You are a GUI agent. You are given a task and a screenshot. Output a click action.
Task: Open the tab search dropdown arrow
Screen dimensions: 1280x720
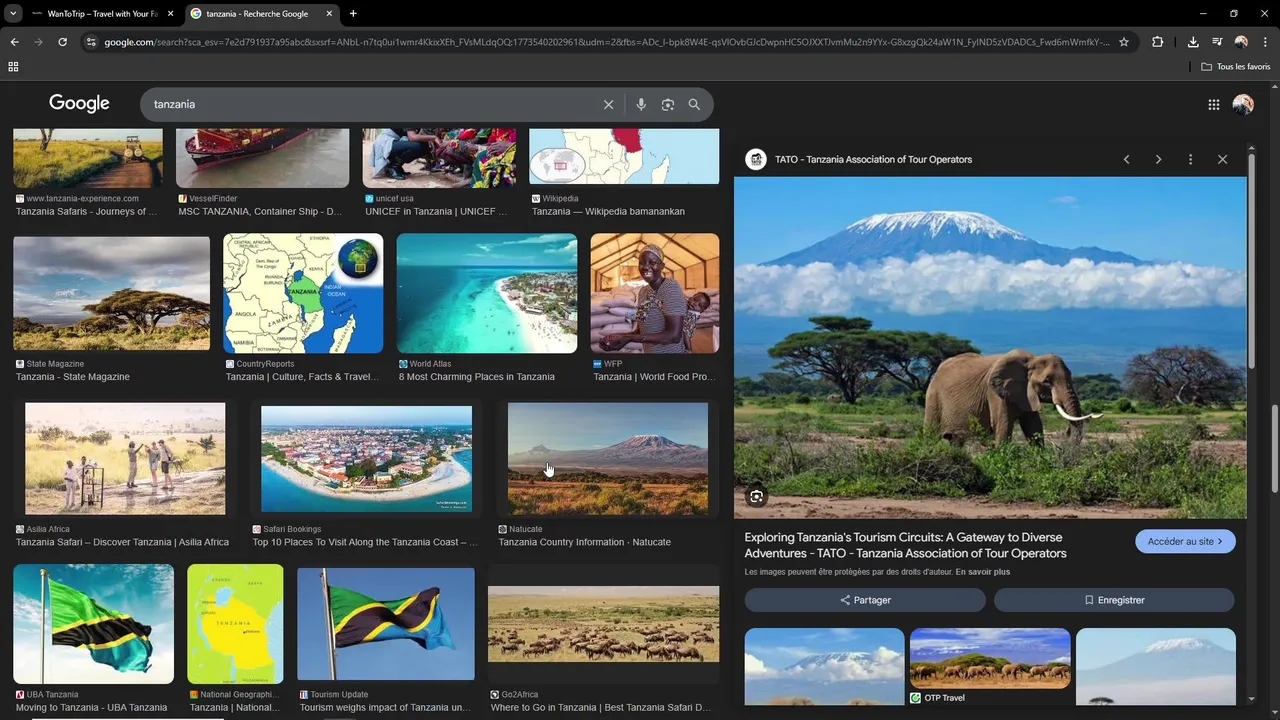click(13, 14)
